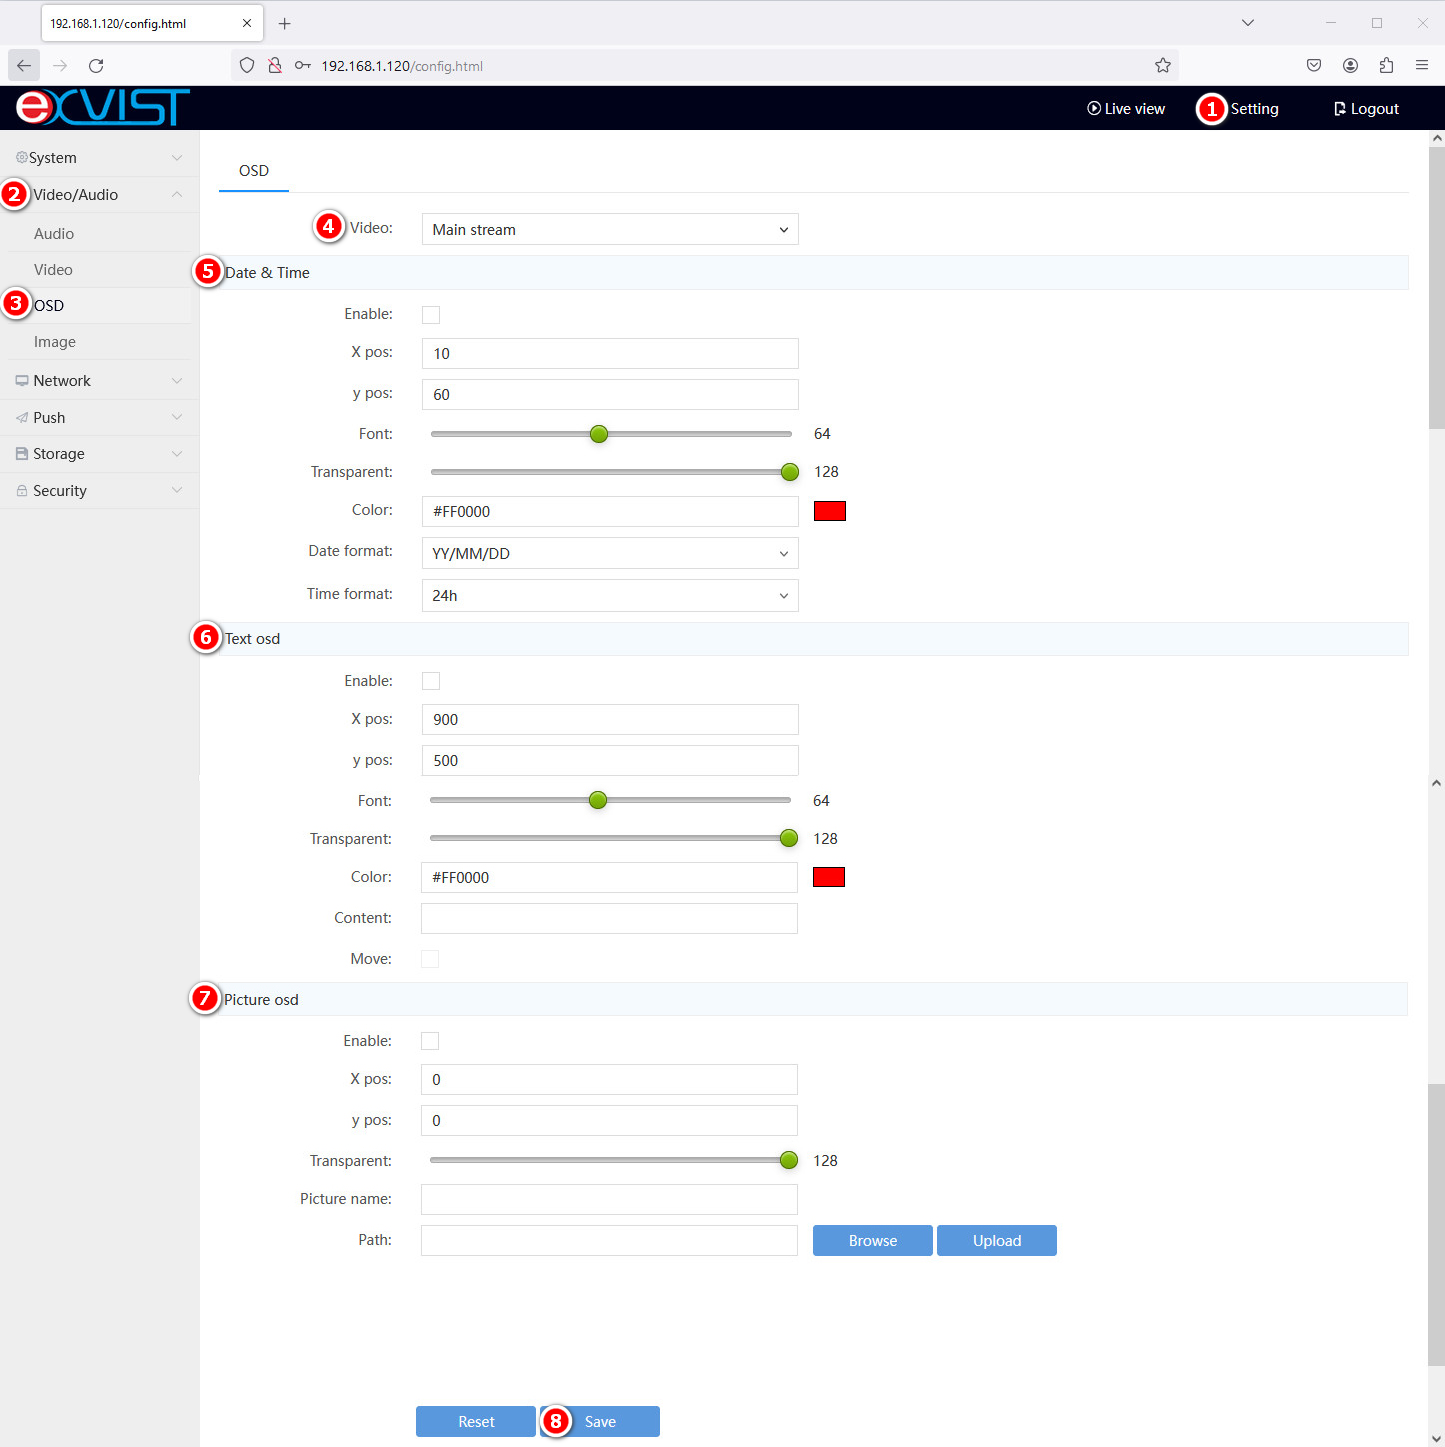The width and height of the screenshot is (1445, 1447).
Task: Switch to the OSD tab
Action: [254, 170]
